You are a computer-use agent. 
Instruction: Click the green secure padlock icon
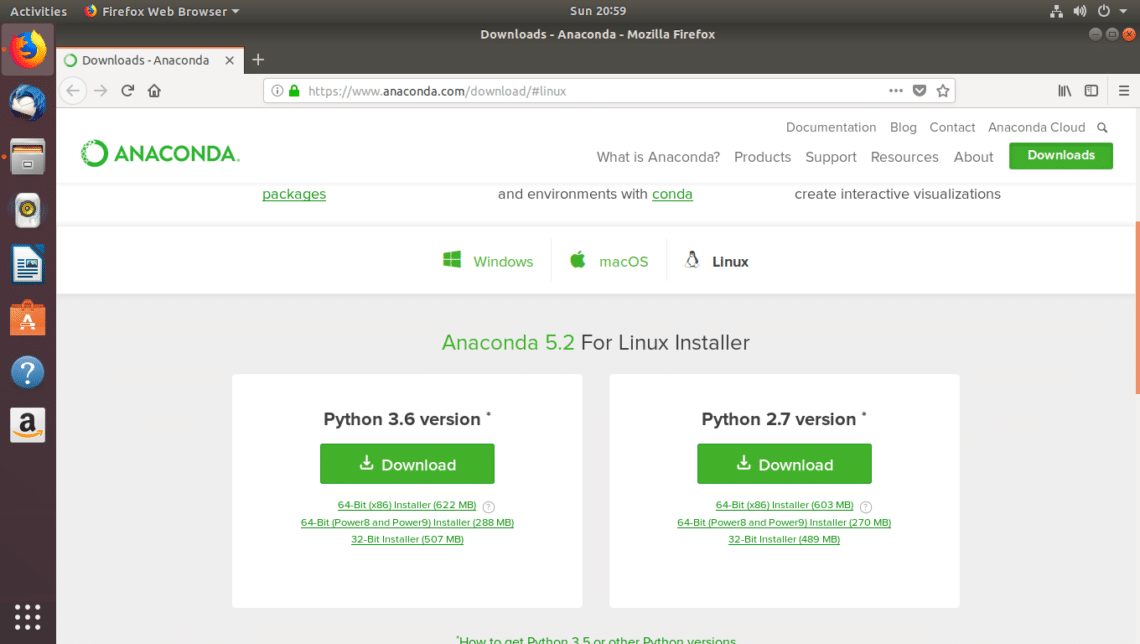pyautogui.click(x=294, y=91)
